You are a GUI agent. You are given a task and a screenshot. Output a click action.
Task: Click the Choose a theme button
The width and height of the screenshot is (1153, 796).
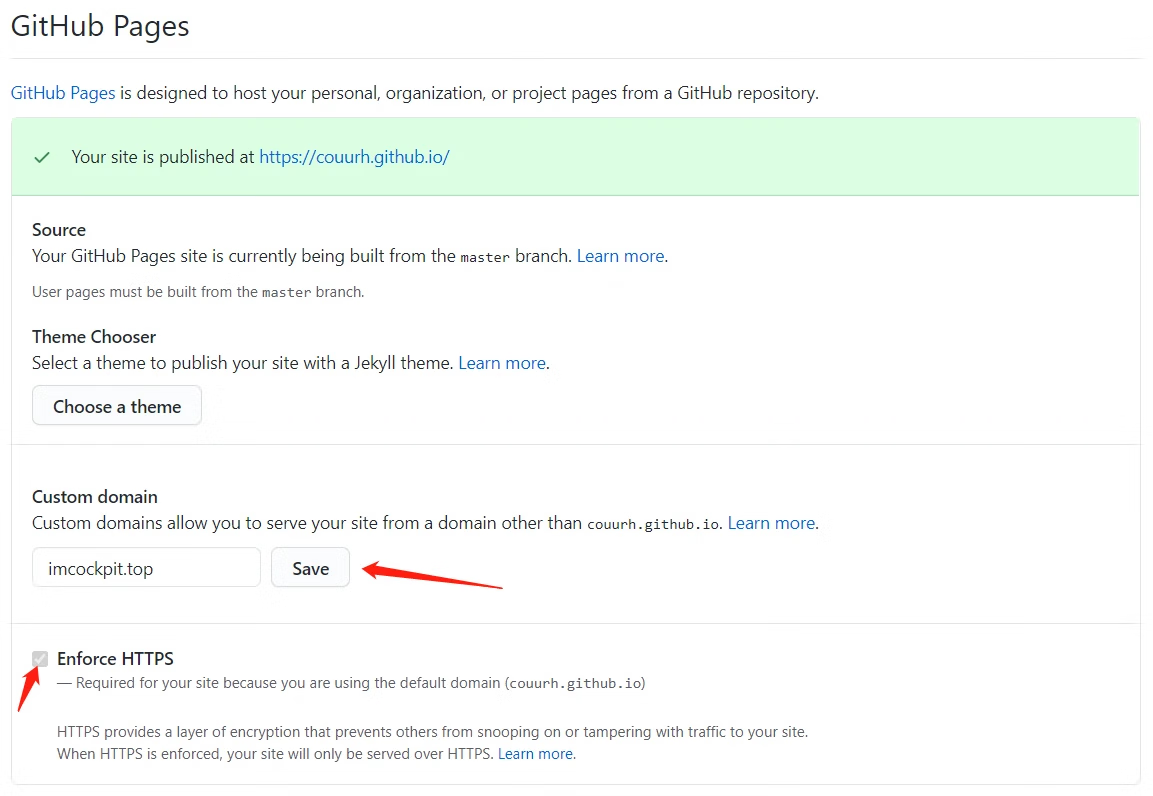[117, 406]
